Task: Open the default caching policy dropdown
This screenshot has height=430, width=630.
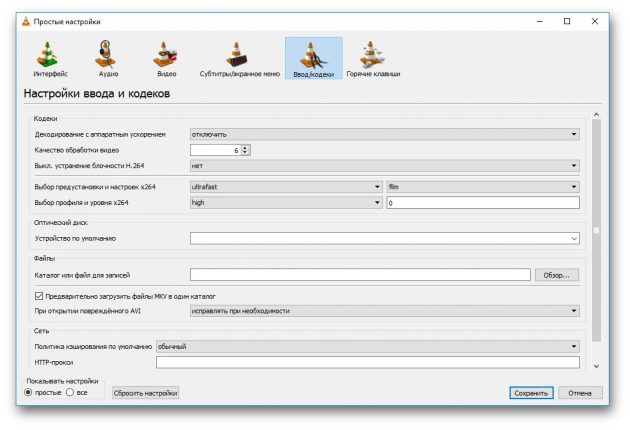Action: point(368,346)
